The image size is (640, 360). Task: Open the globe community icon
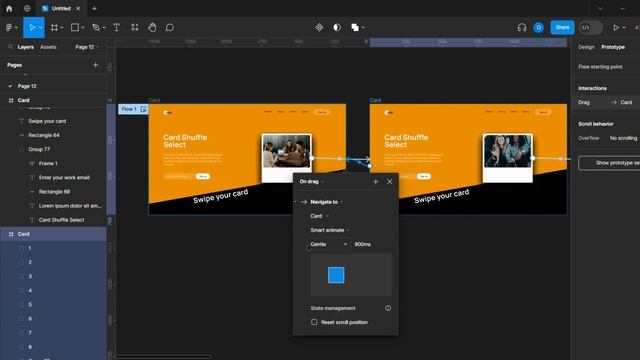(x=27, y=8)
